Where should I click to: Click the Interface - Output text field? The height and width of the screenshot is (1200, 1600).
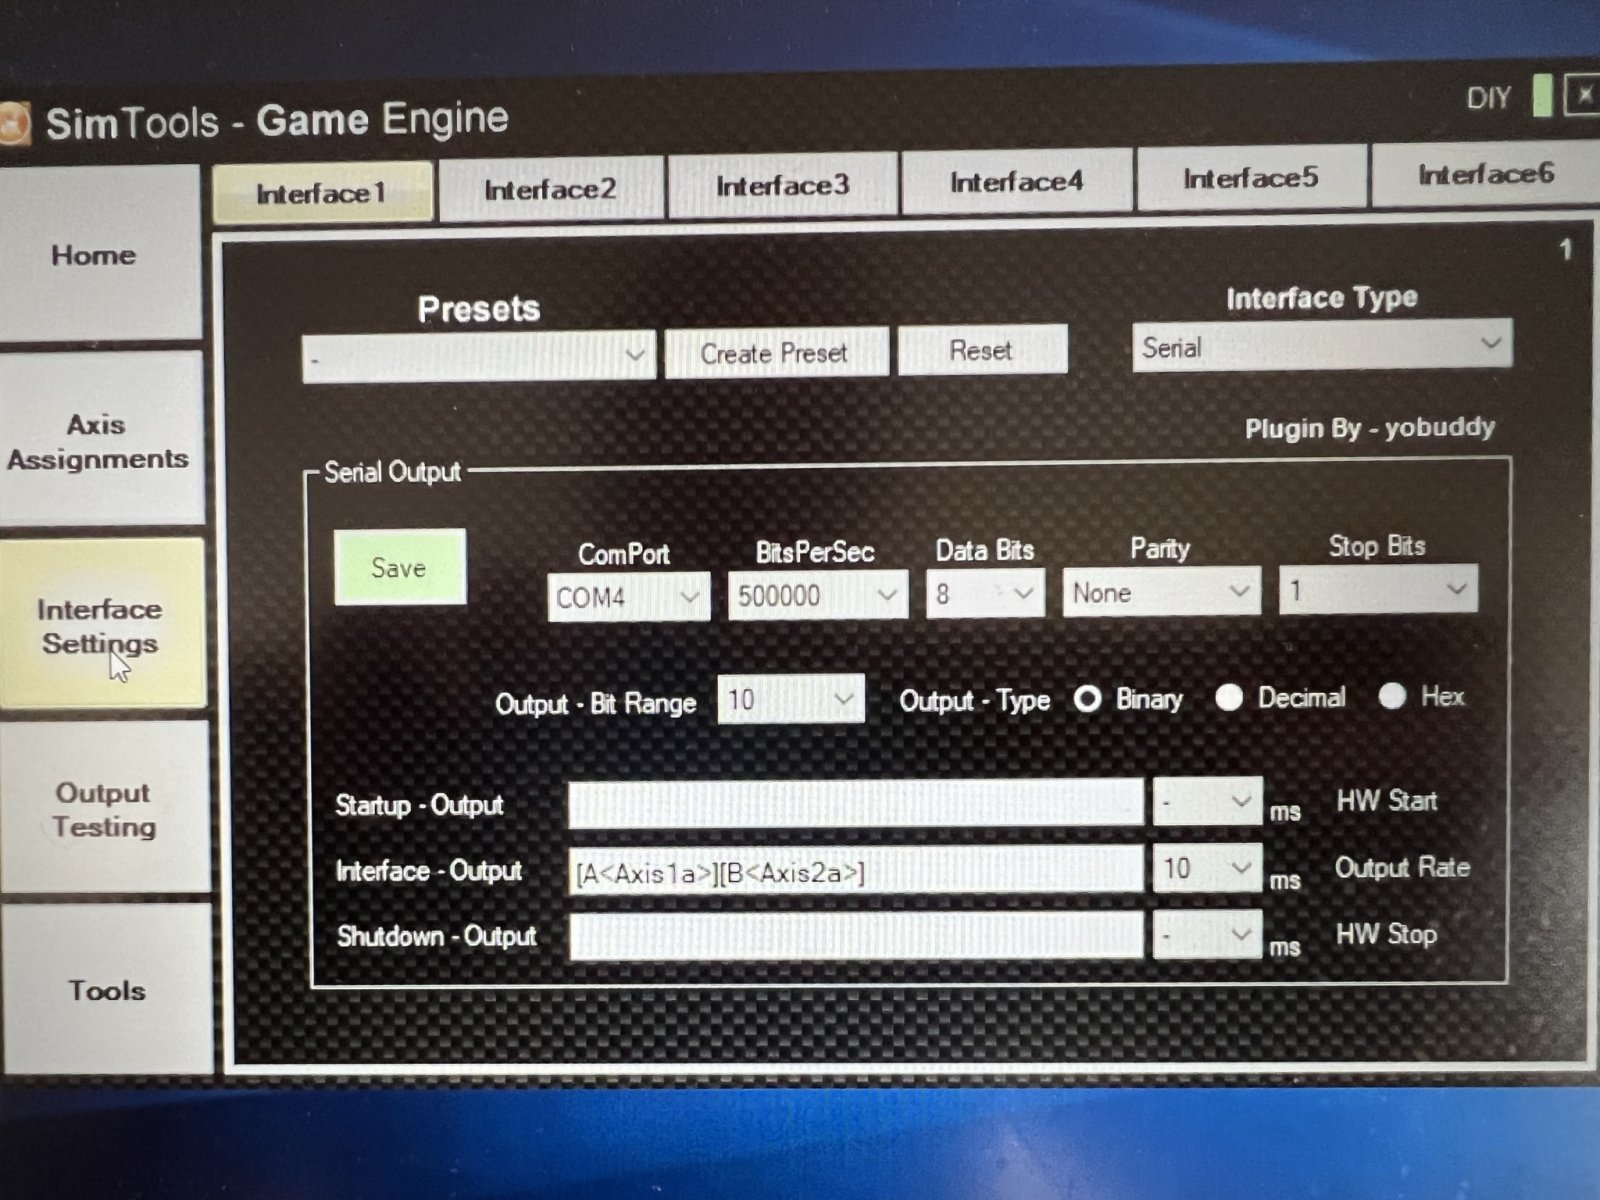point(856,870)
